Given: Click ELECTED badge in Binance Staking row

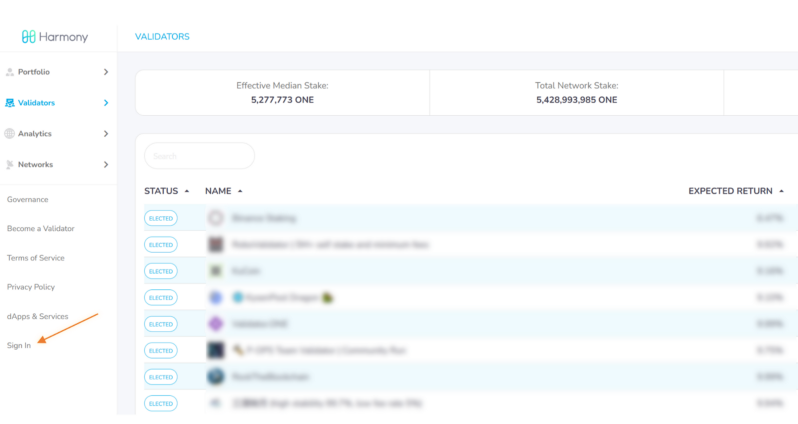Looking at the screenshot, I should pyautogui.click(x=161, y=218).
